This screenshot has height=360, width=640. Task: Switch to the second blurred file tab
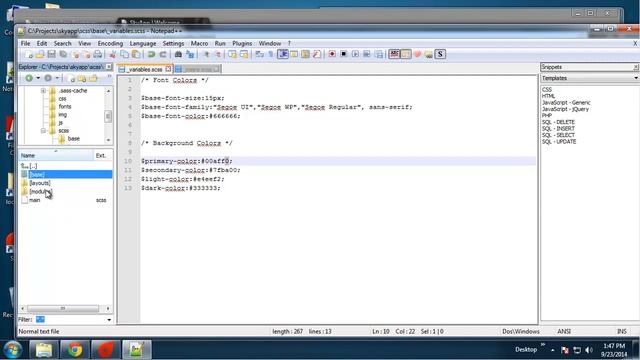[198, 69]
